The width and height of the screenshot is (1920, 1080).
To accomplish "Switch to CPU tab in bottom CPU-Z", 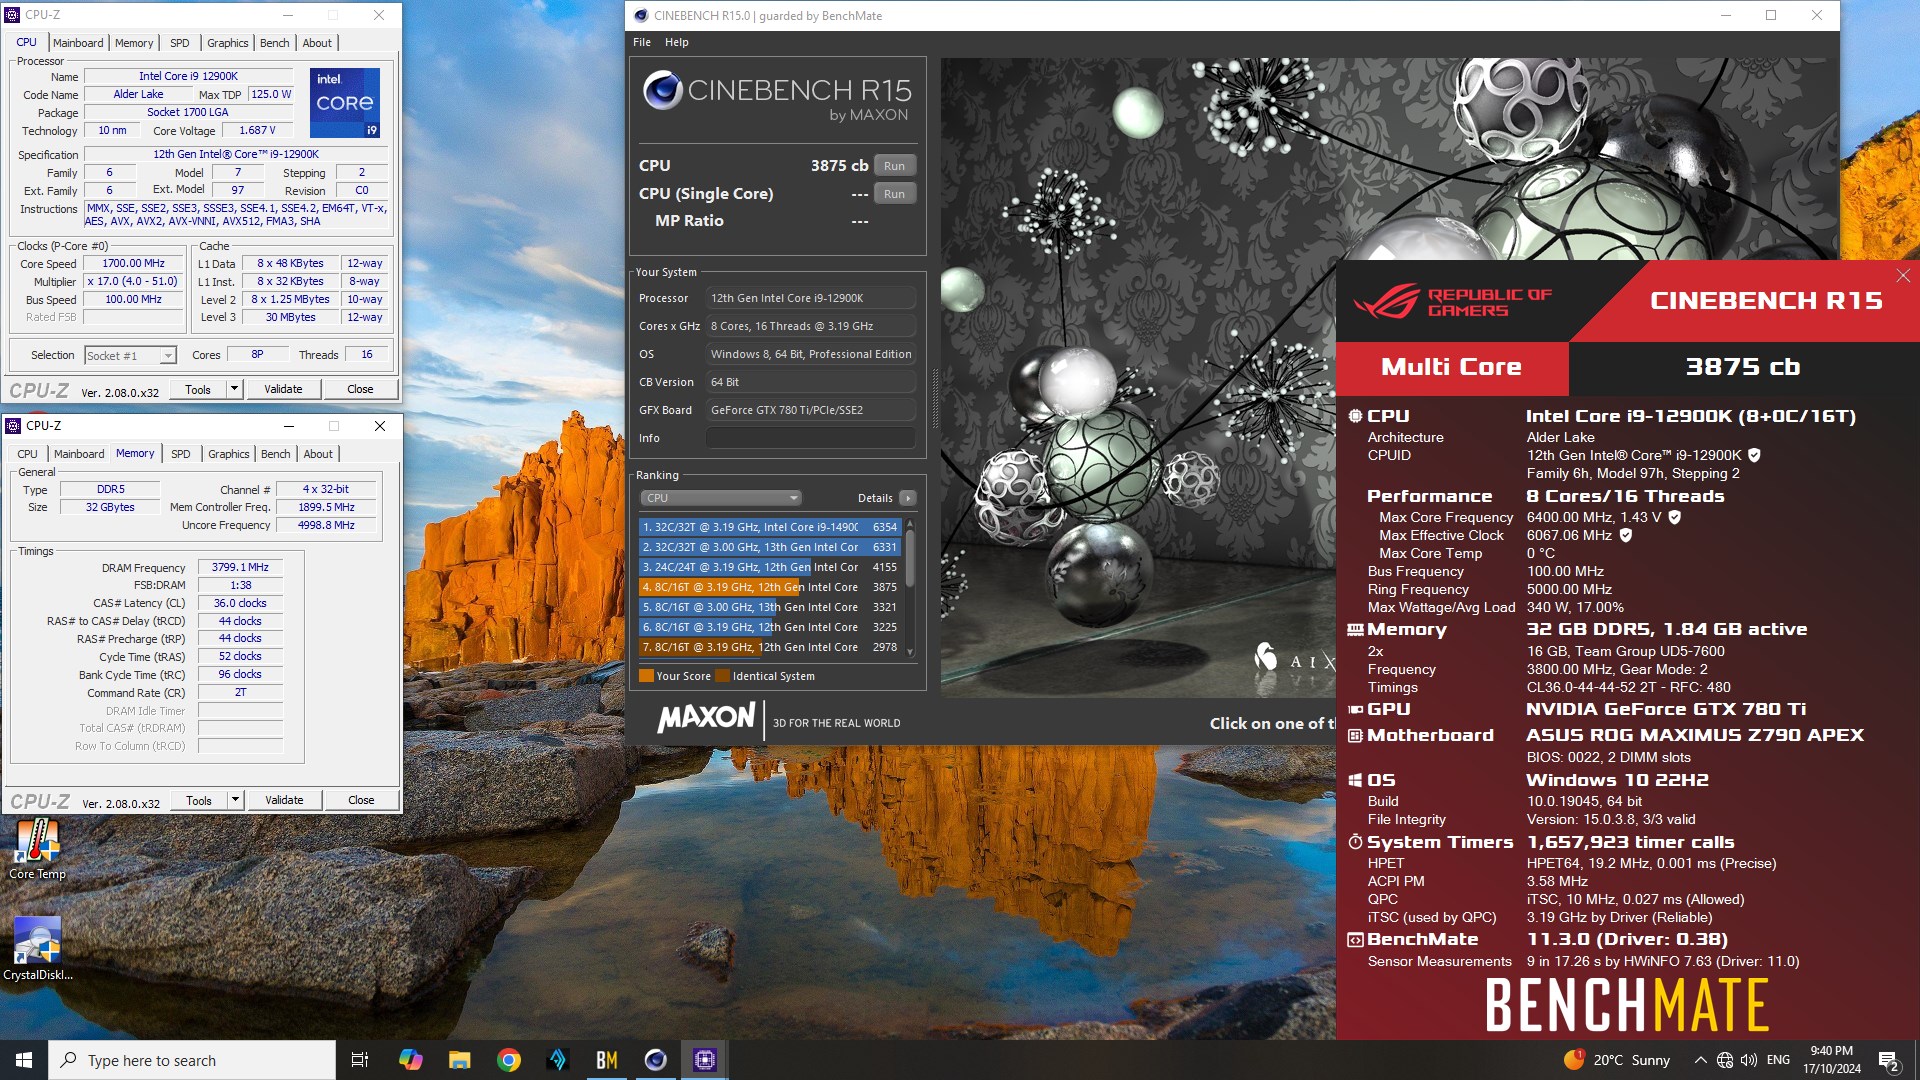I will (x=28, y=454).
